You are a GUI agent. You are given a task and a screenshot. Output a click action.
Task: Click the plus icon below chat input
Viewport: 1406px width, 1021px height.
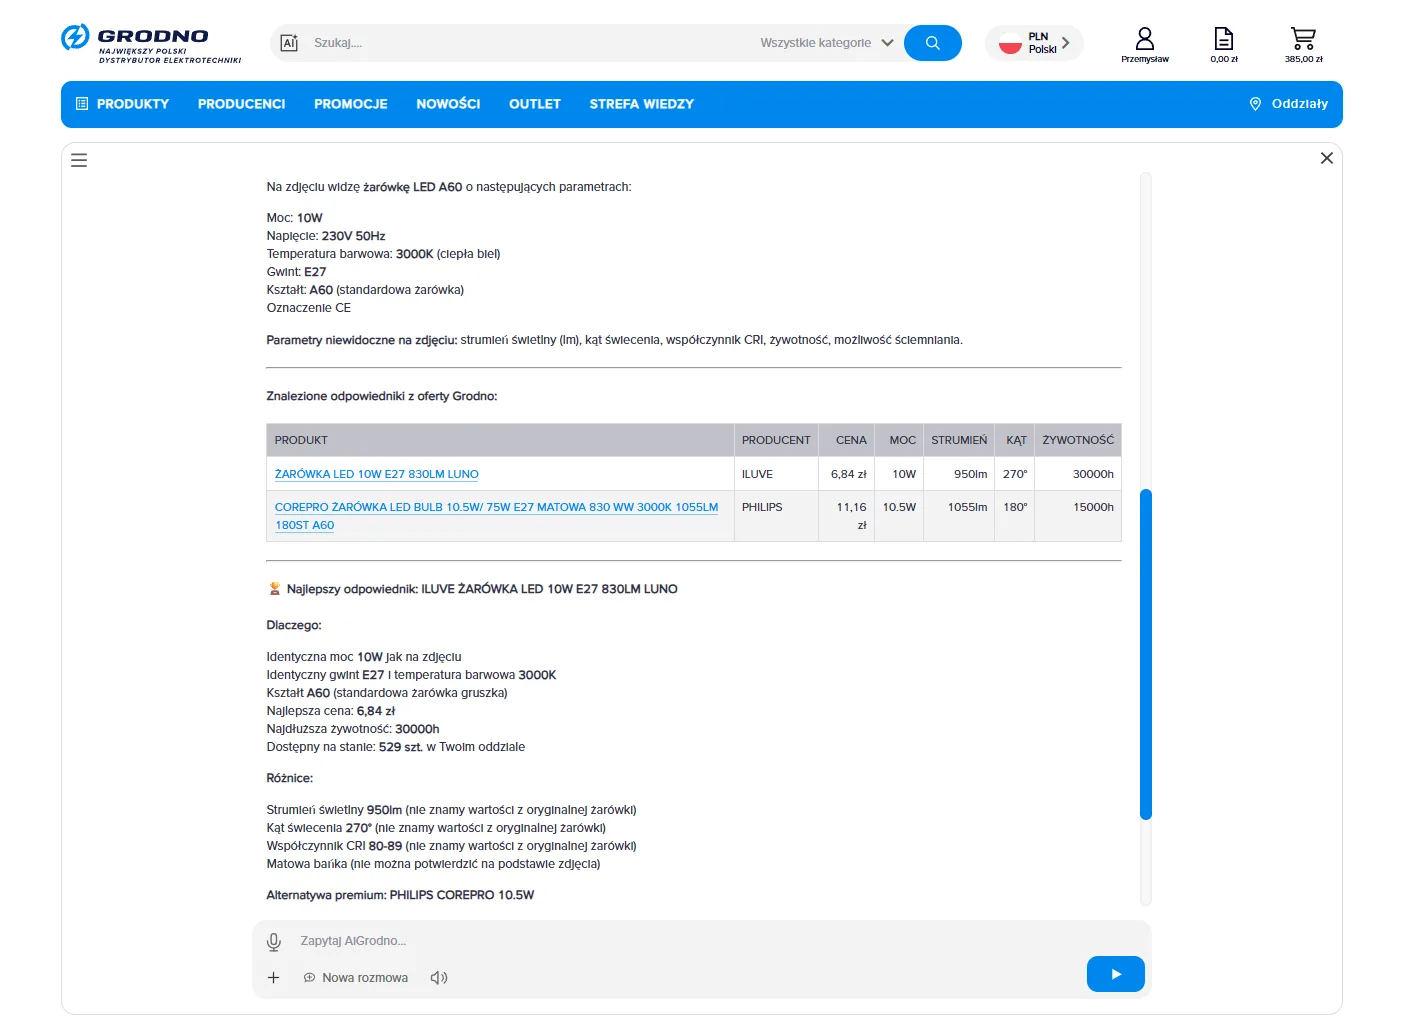273,977
